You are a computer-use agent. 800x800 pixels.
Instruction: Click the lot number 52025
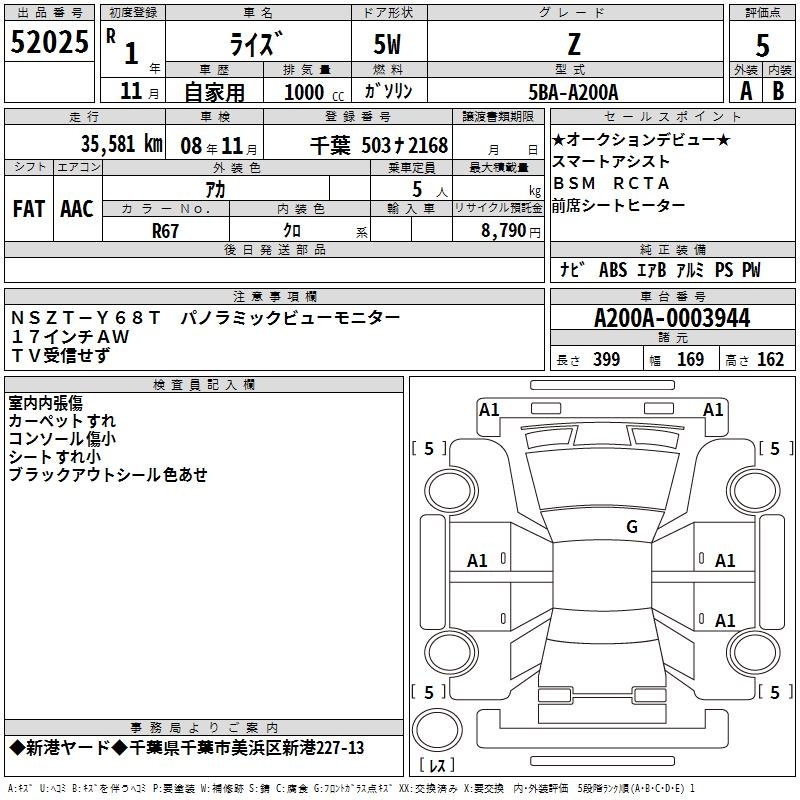(x=49, y=43)
